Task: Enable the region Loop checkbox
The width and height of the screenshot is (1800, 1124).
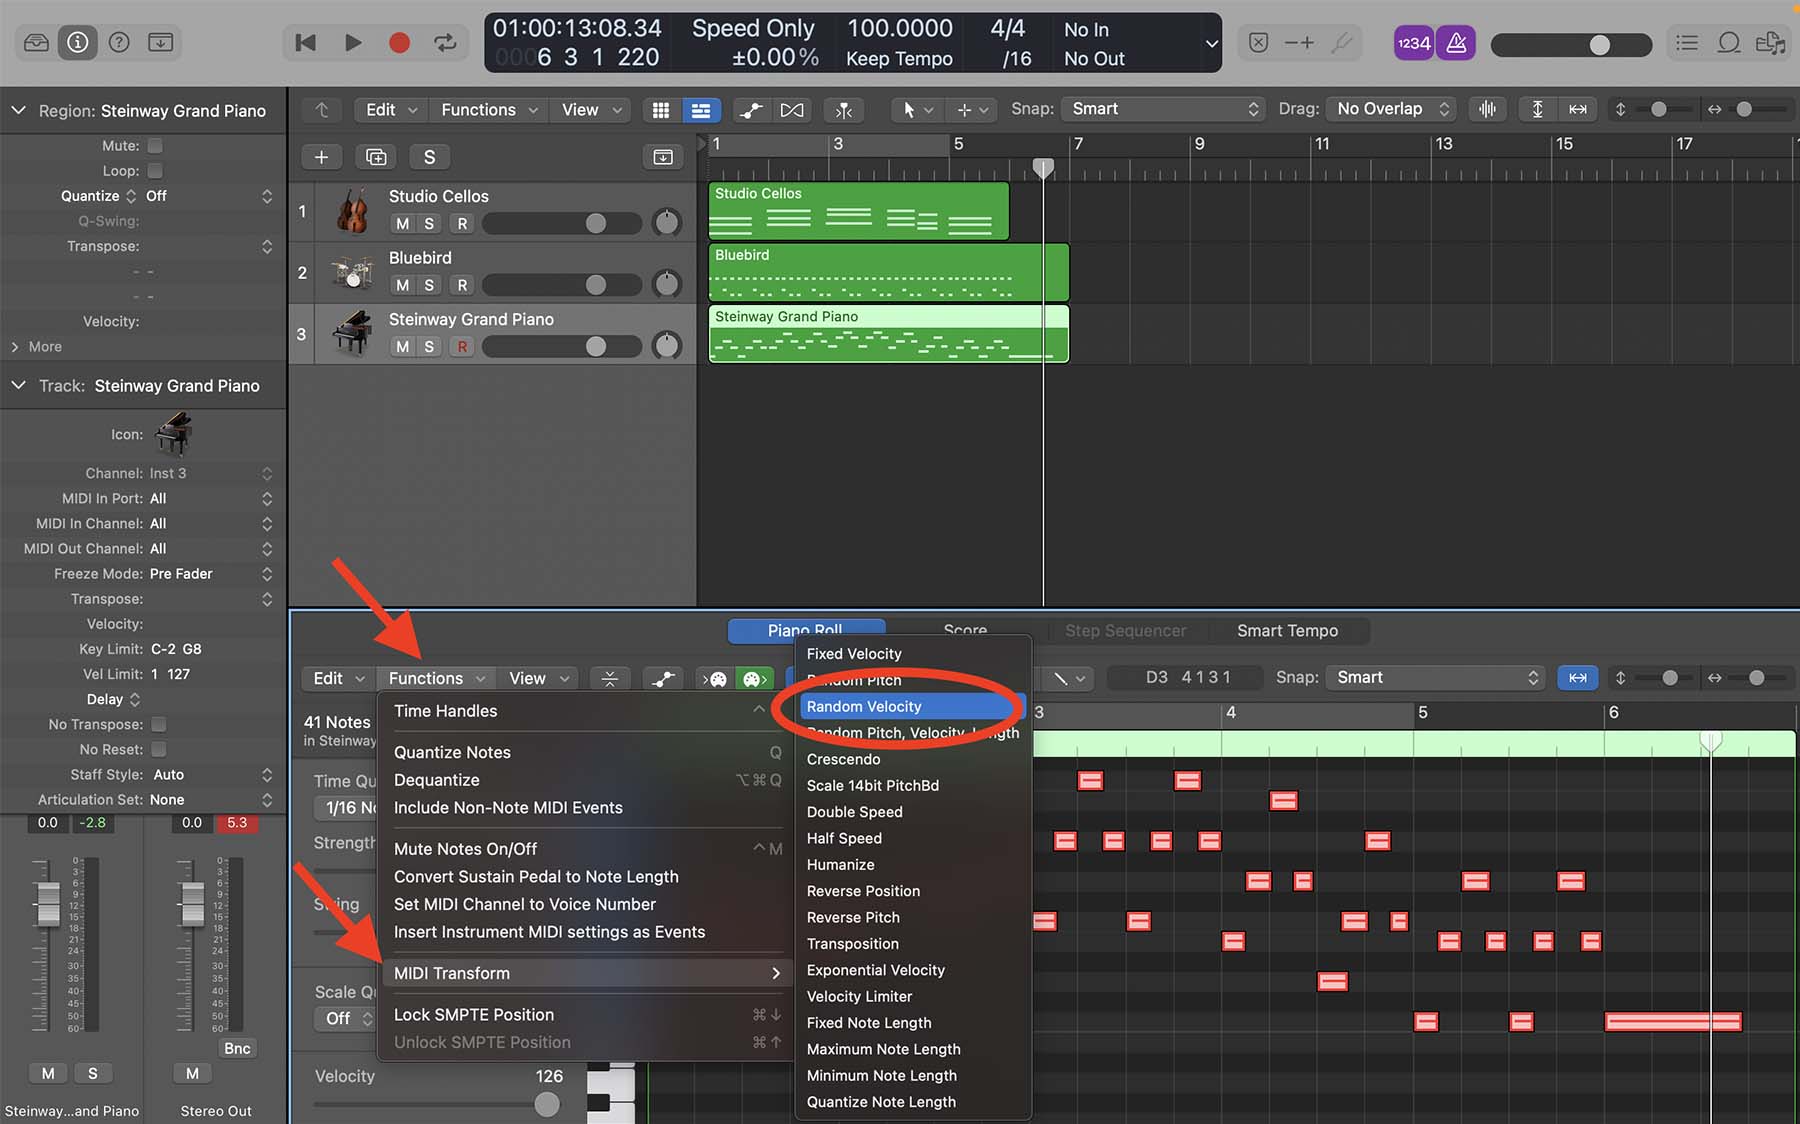Action: point(155,171)
